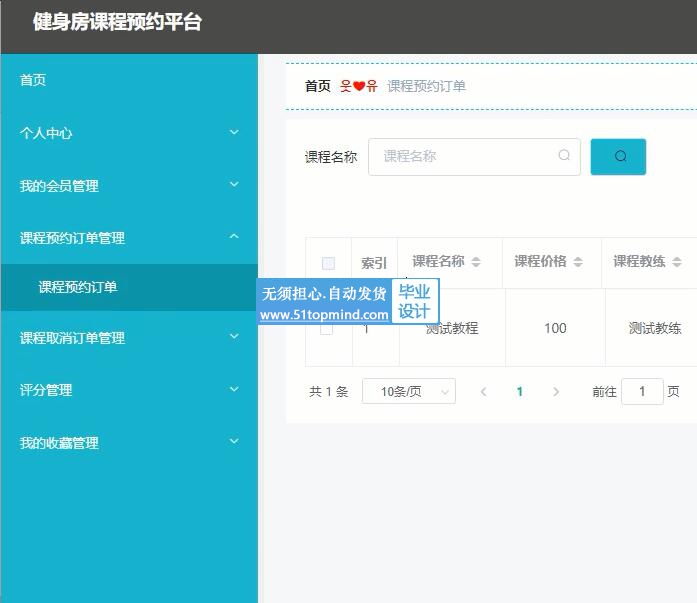Click the blue search button
The width and height of the screenshot is (697, 603).
(618, 156)
